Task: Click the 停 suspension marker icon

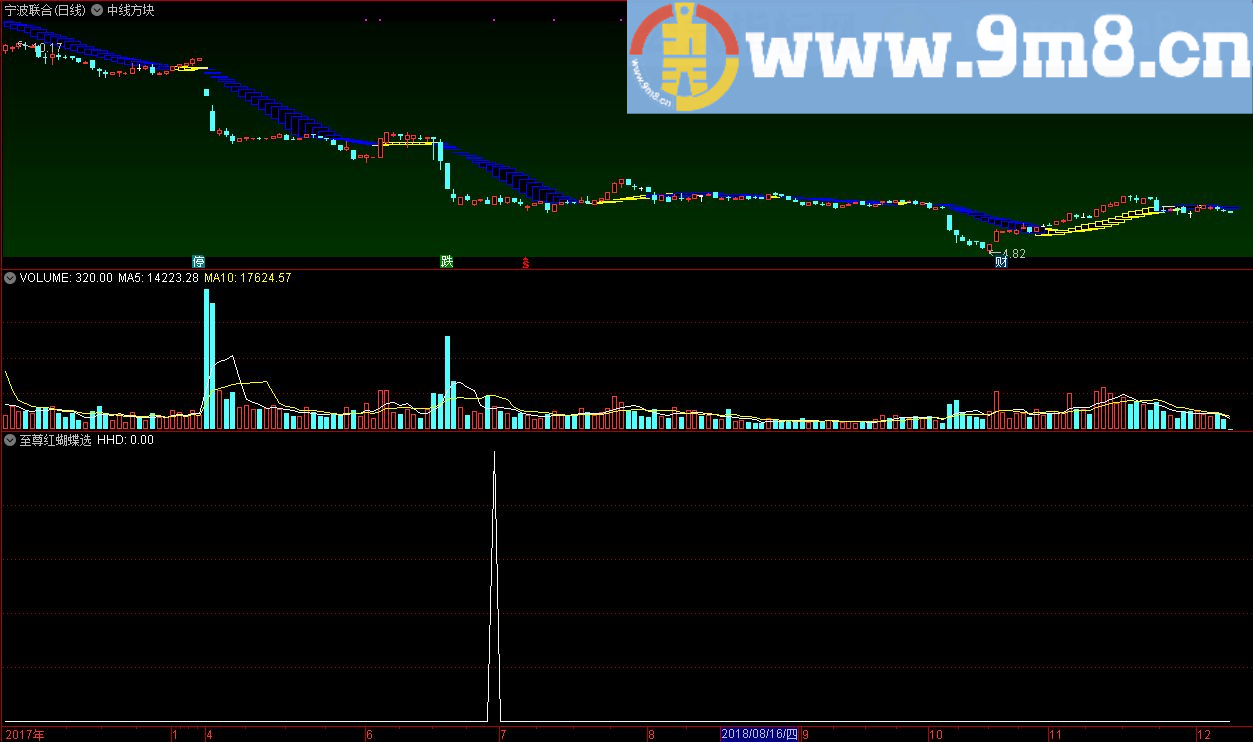Action: click(x=198, y=262)
